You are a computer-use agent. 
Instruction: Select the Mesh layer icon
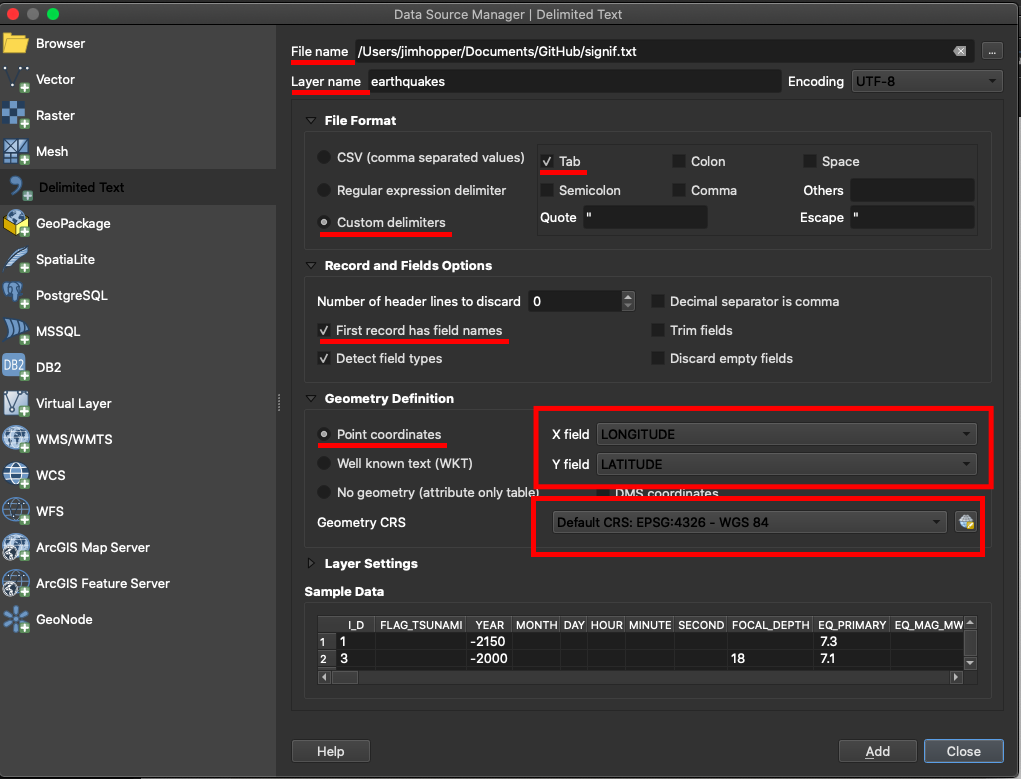tap(17, 151)
